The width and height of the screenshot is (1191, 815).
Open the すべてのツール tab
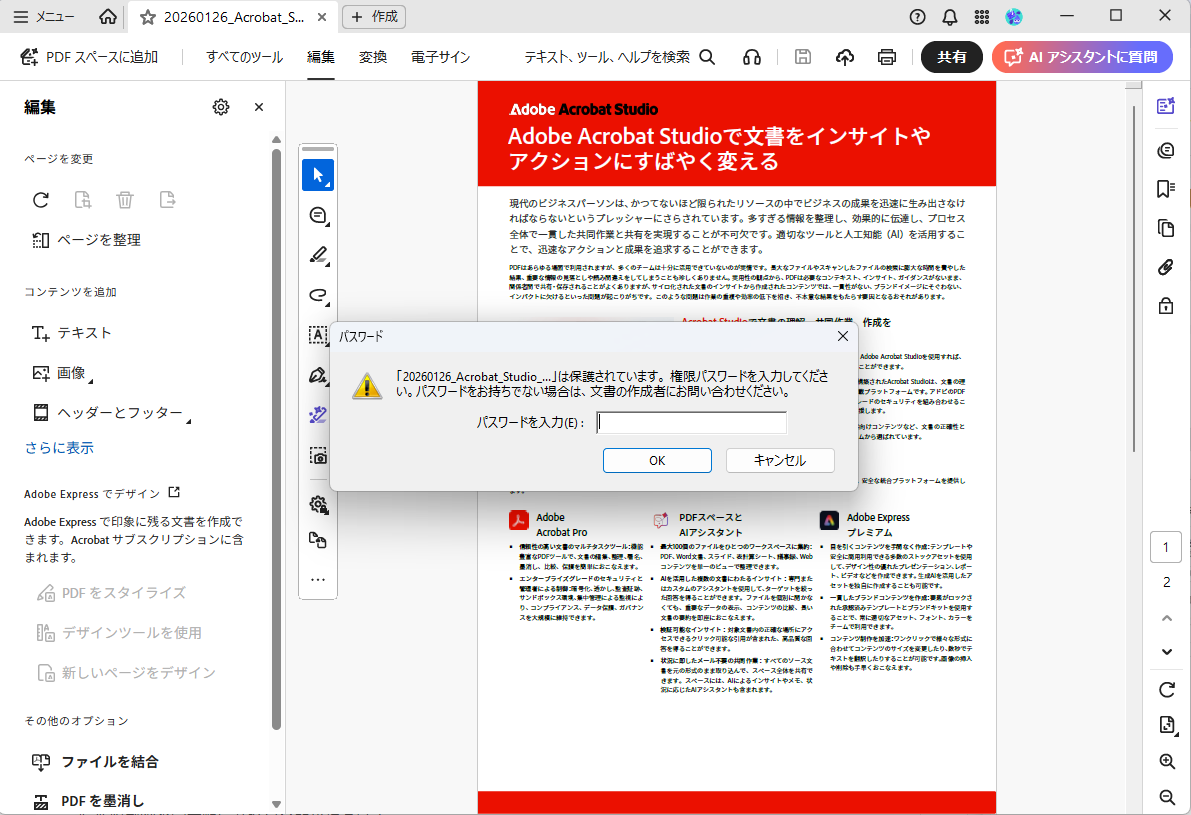coord(244,57)
